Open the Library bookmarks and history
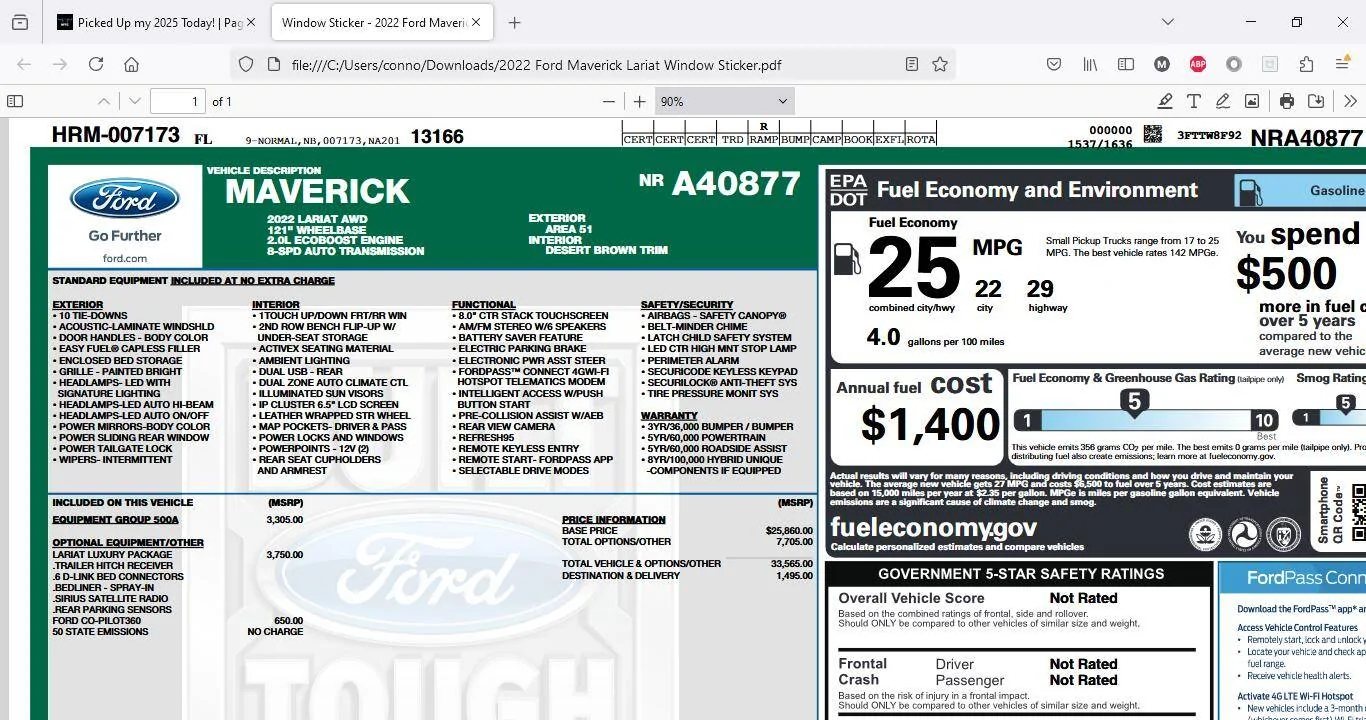1366x720 pixels. 1090,64
